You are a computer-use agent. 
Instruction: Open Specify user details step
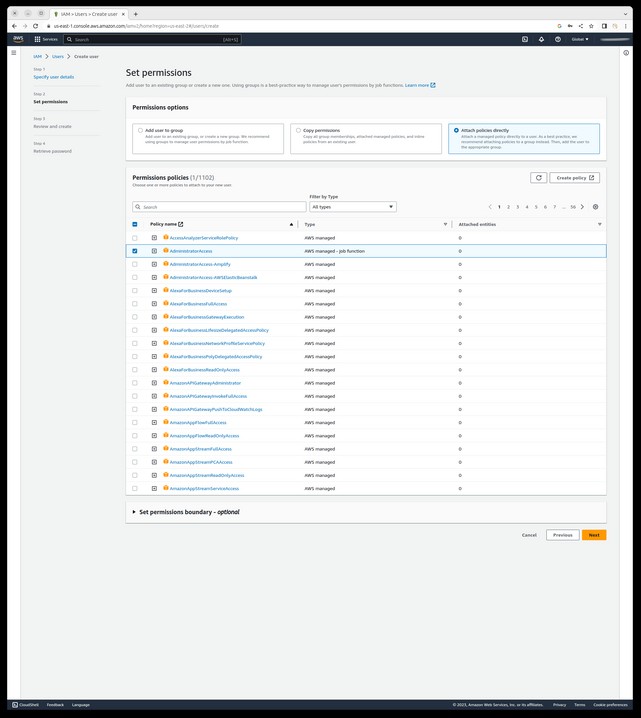[x=54, y=77]
